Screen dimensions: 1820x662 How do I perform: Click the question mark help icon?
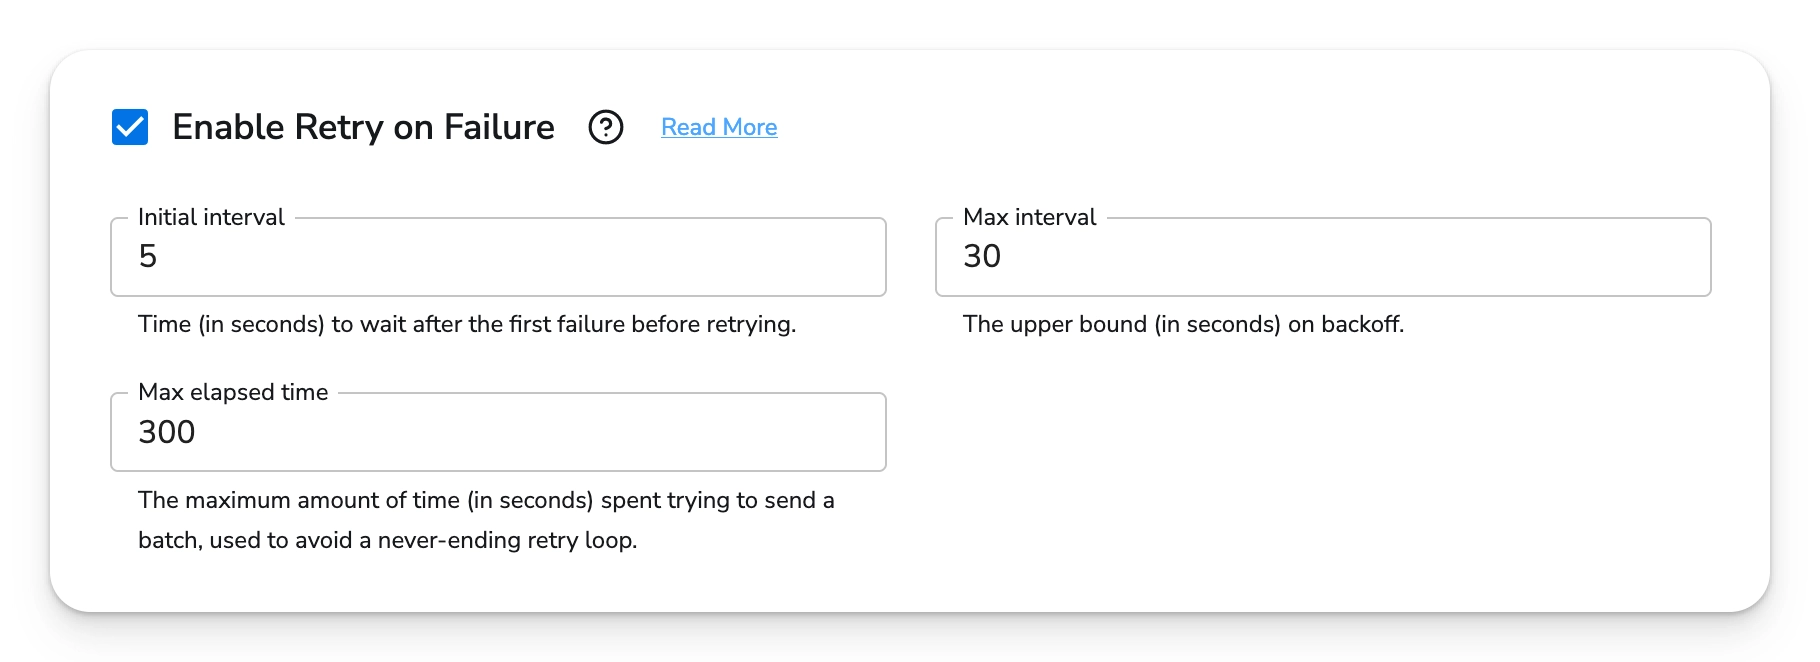[x=605, y=127]
